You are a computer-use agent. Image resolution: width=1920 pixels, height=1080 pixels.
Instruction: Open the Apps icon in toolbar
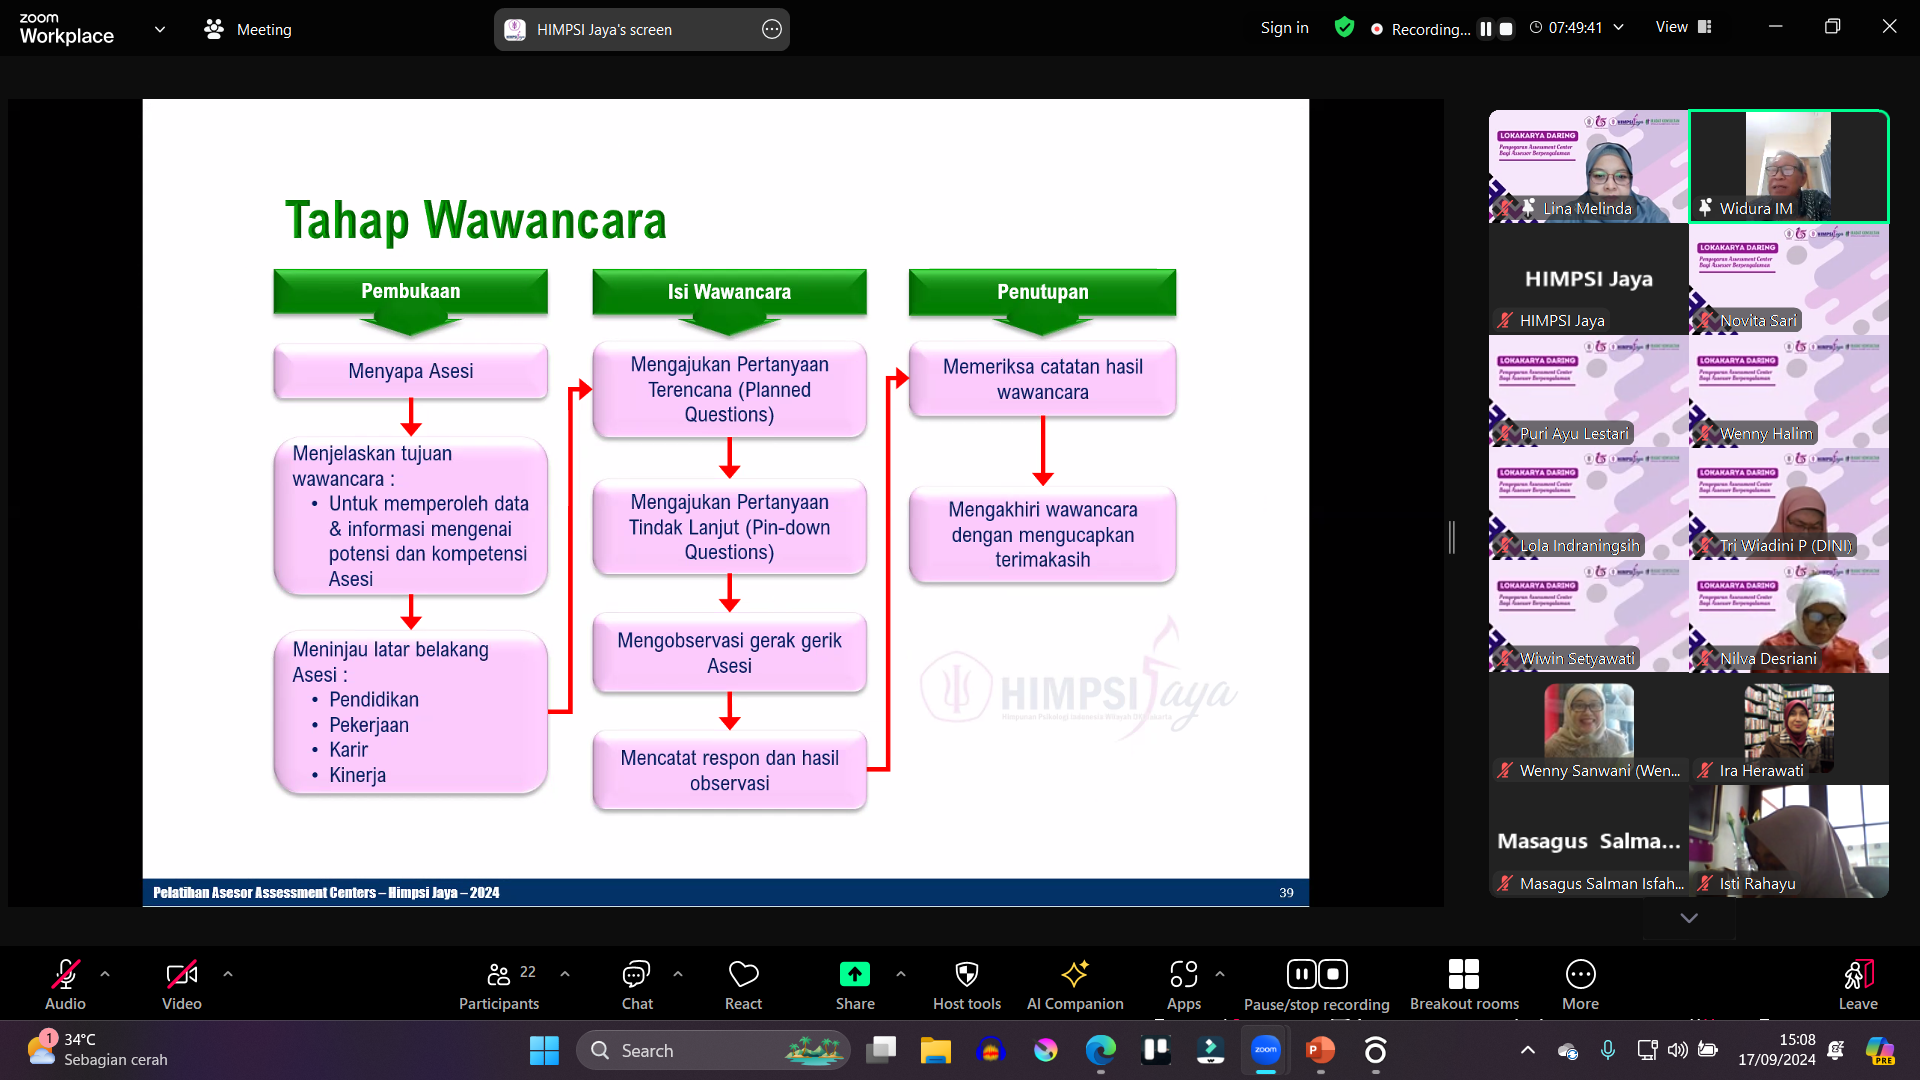click(x=1183, y=975)
